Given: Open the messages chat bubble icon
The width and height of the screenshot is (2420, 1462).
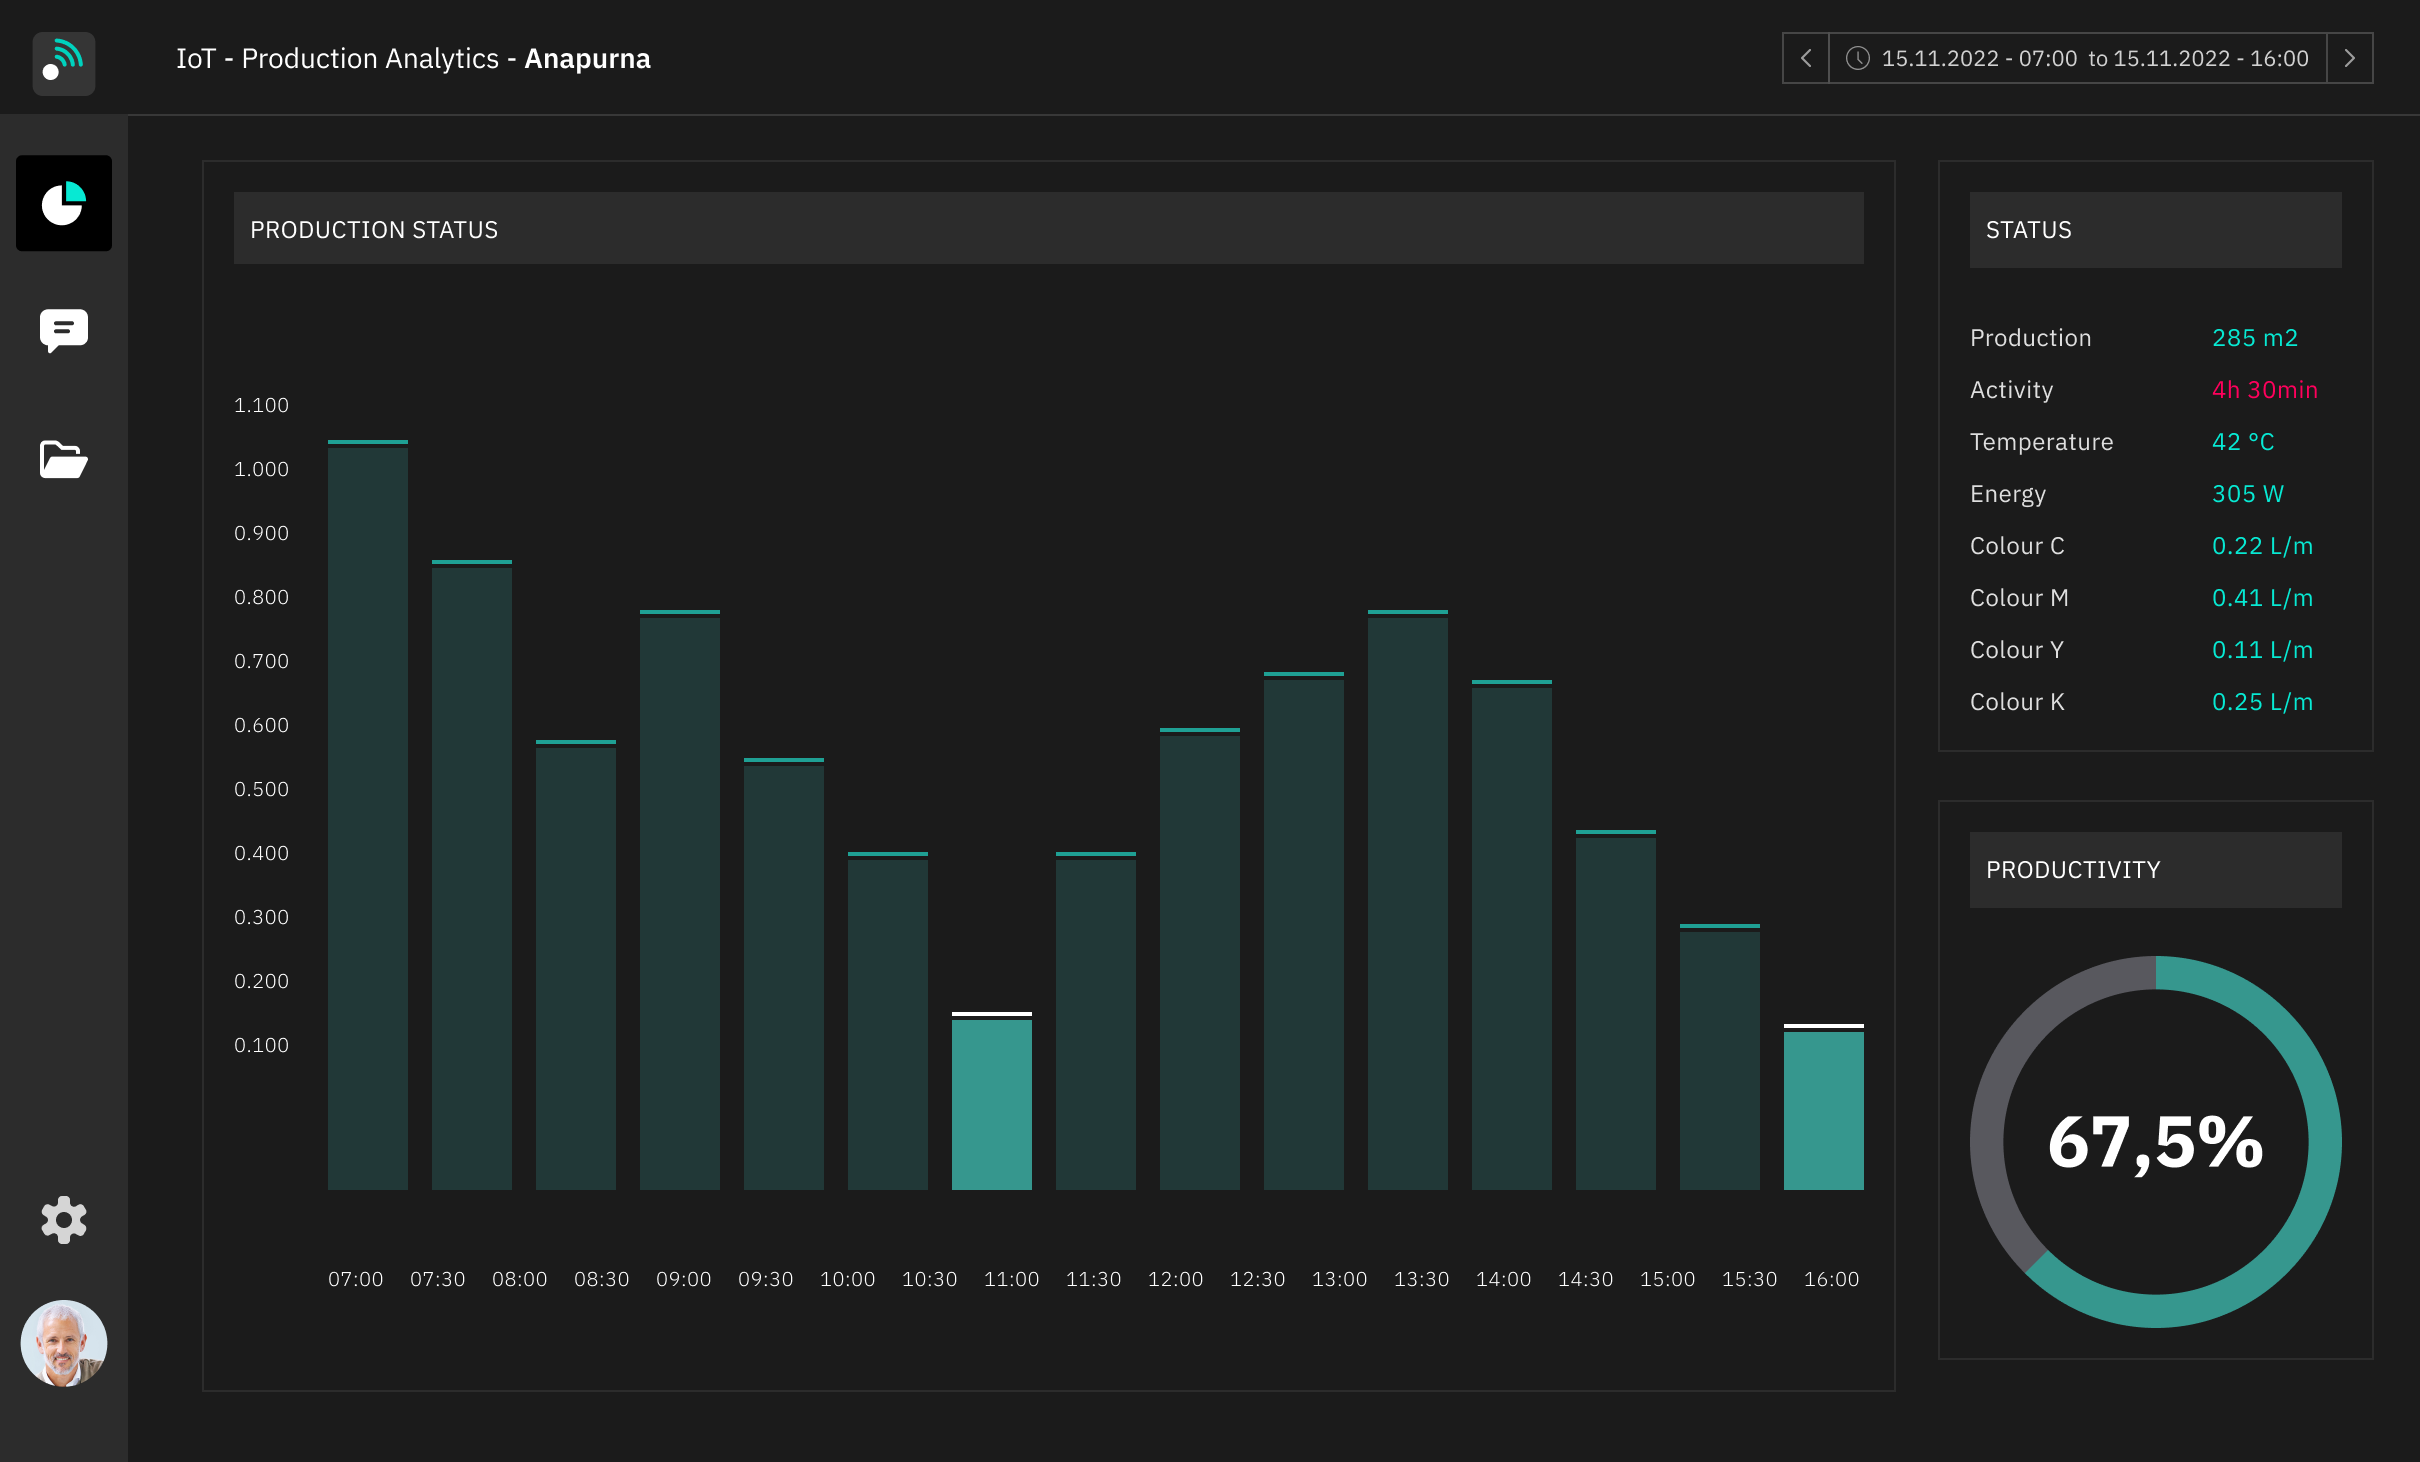Looking at the screenshot, I should (63, 330).
